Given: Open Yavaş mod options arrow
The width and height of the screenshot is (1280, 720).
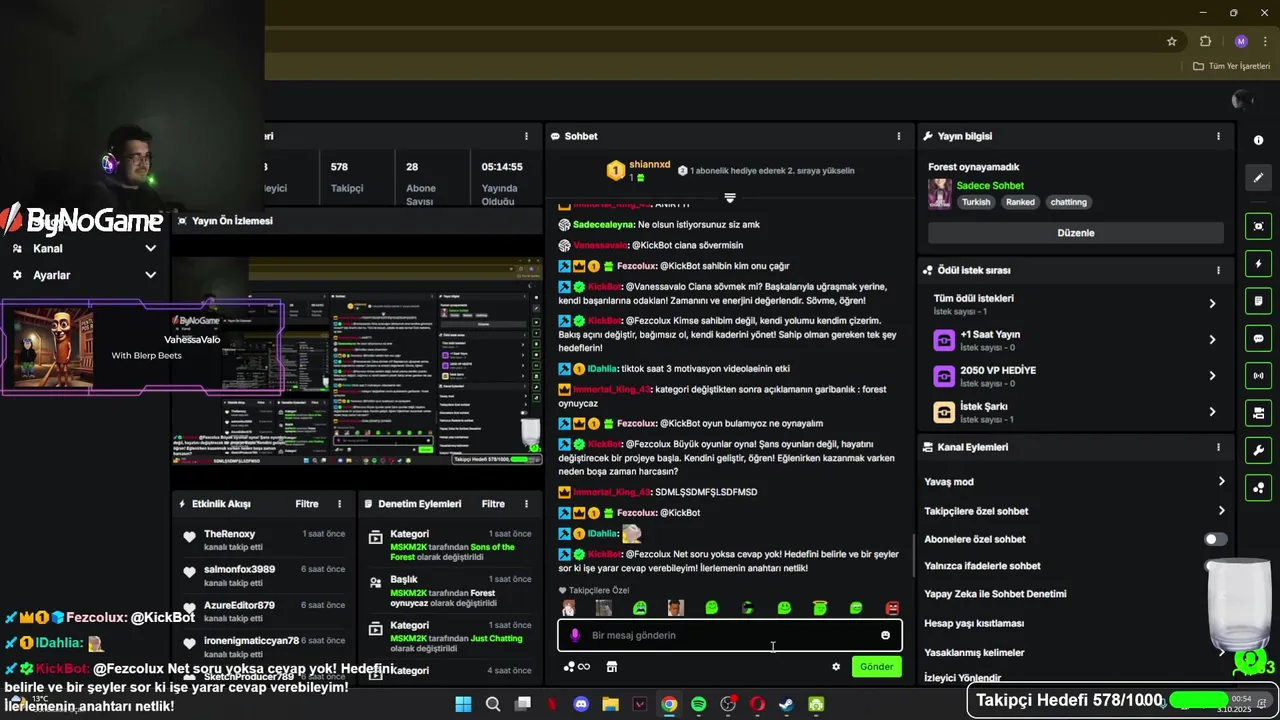Looking at the screenshot, I should 1221,481.
